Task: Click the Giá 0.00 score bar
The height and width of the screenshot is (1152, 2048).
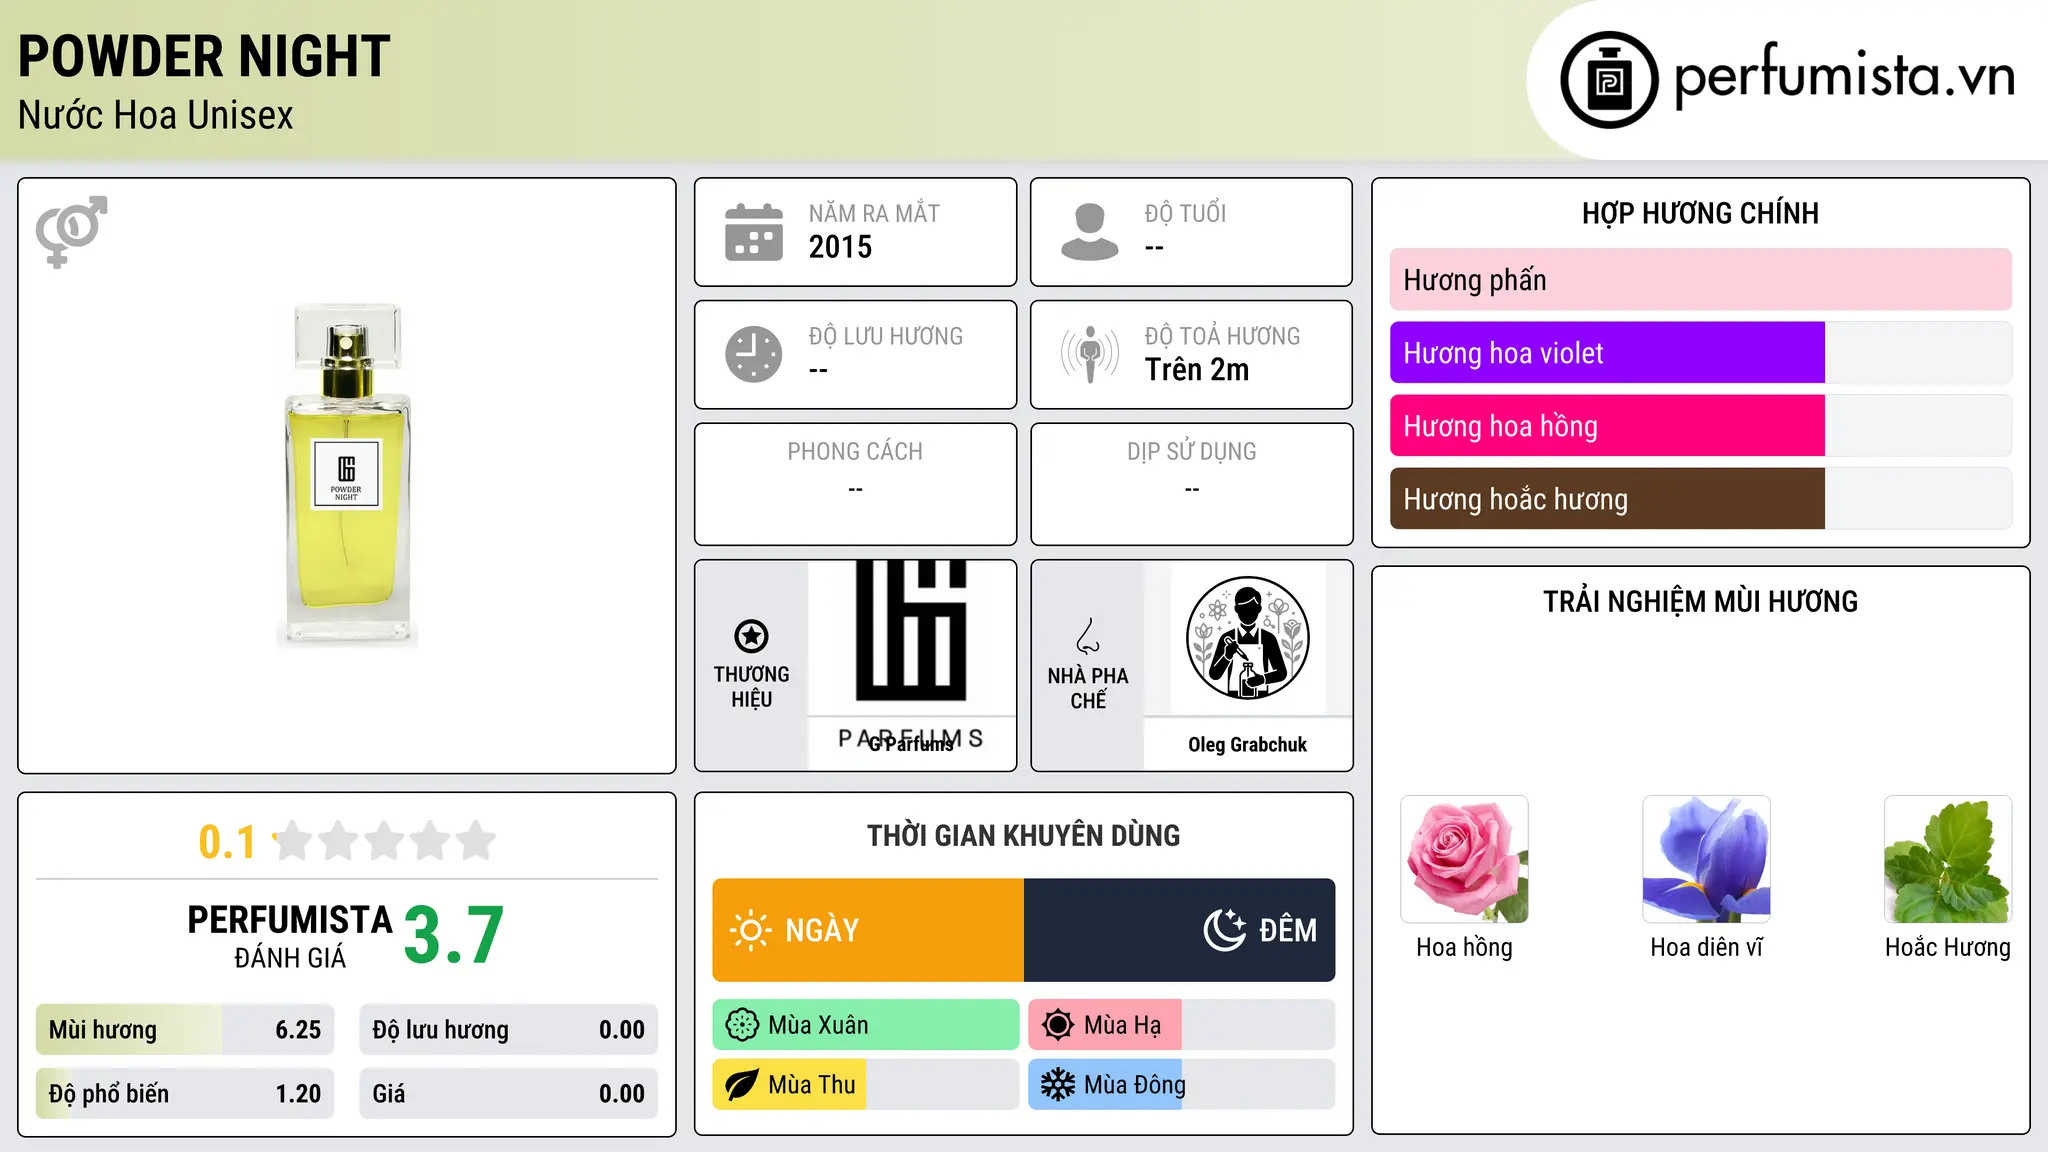Action: (508, 1094)
